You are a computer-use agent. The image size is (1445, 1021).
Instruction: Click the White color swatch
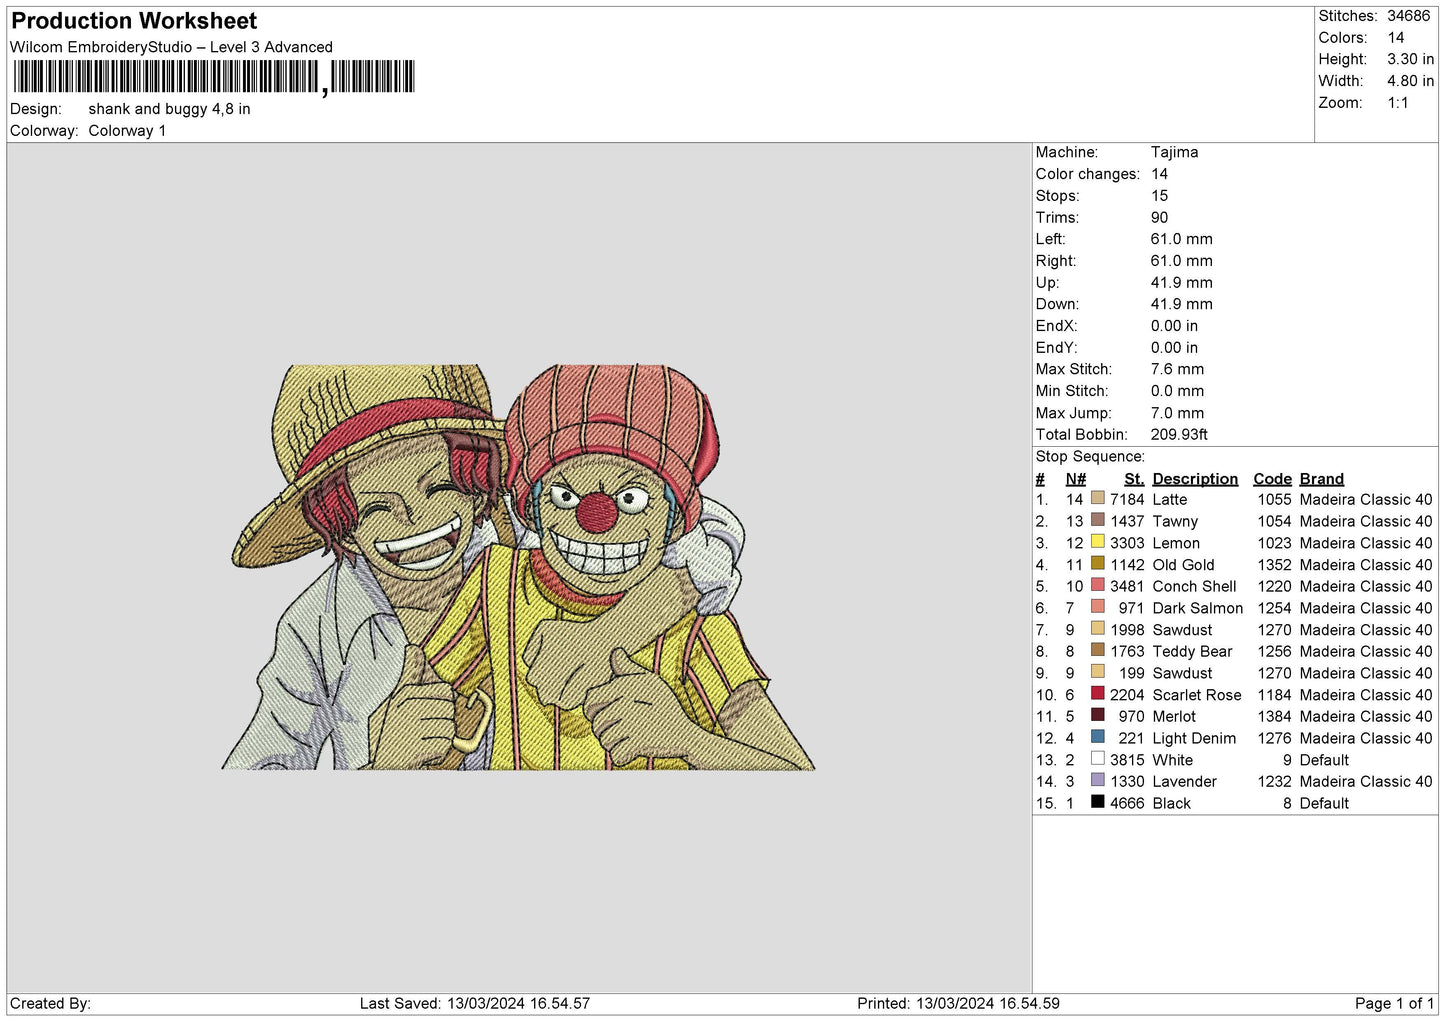[x=1098, y=758]
